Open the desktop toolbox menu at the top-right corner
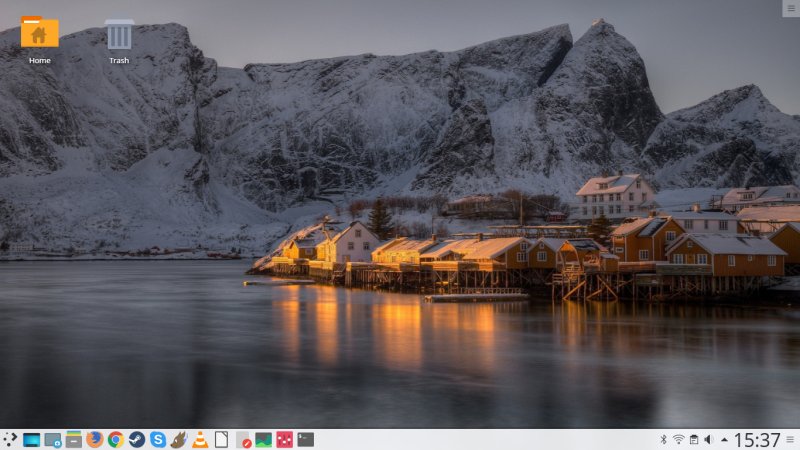800x450 pixels. pyautogui.click(x=791, y=8)
